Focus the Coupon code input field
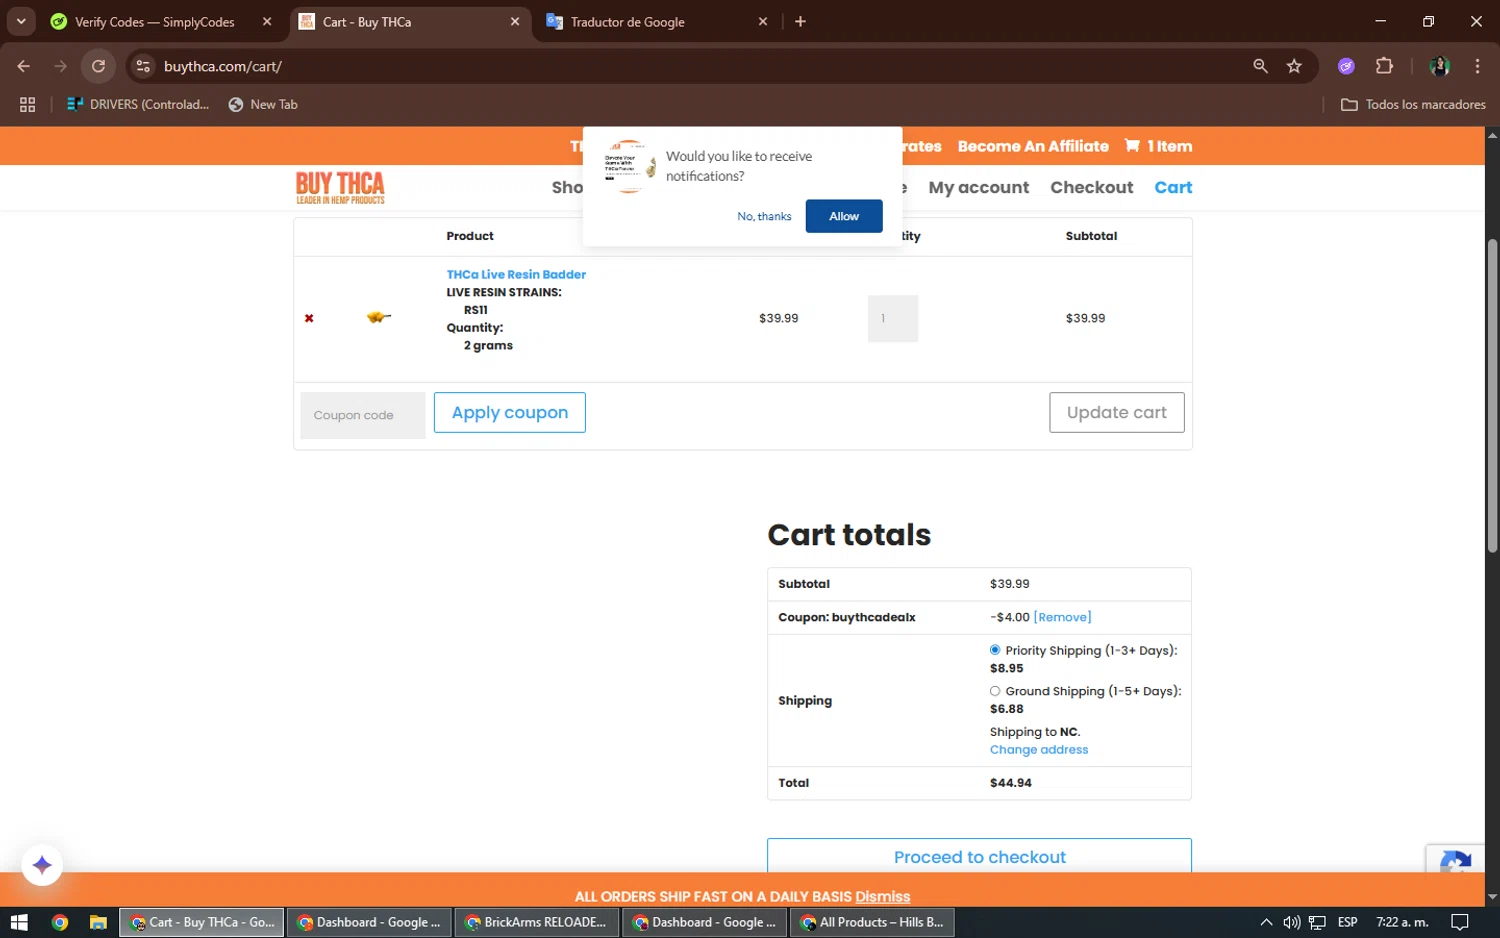 (363, 415)
